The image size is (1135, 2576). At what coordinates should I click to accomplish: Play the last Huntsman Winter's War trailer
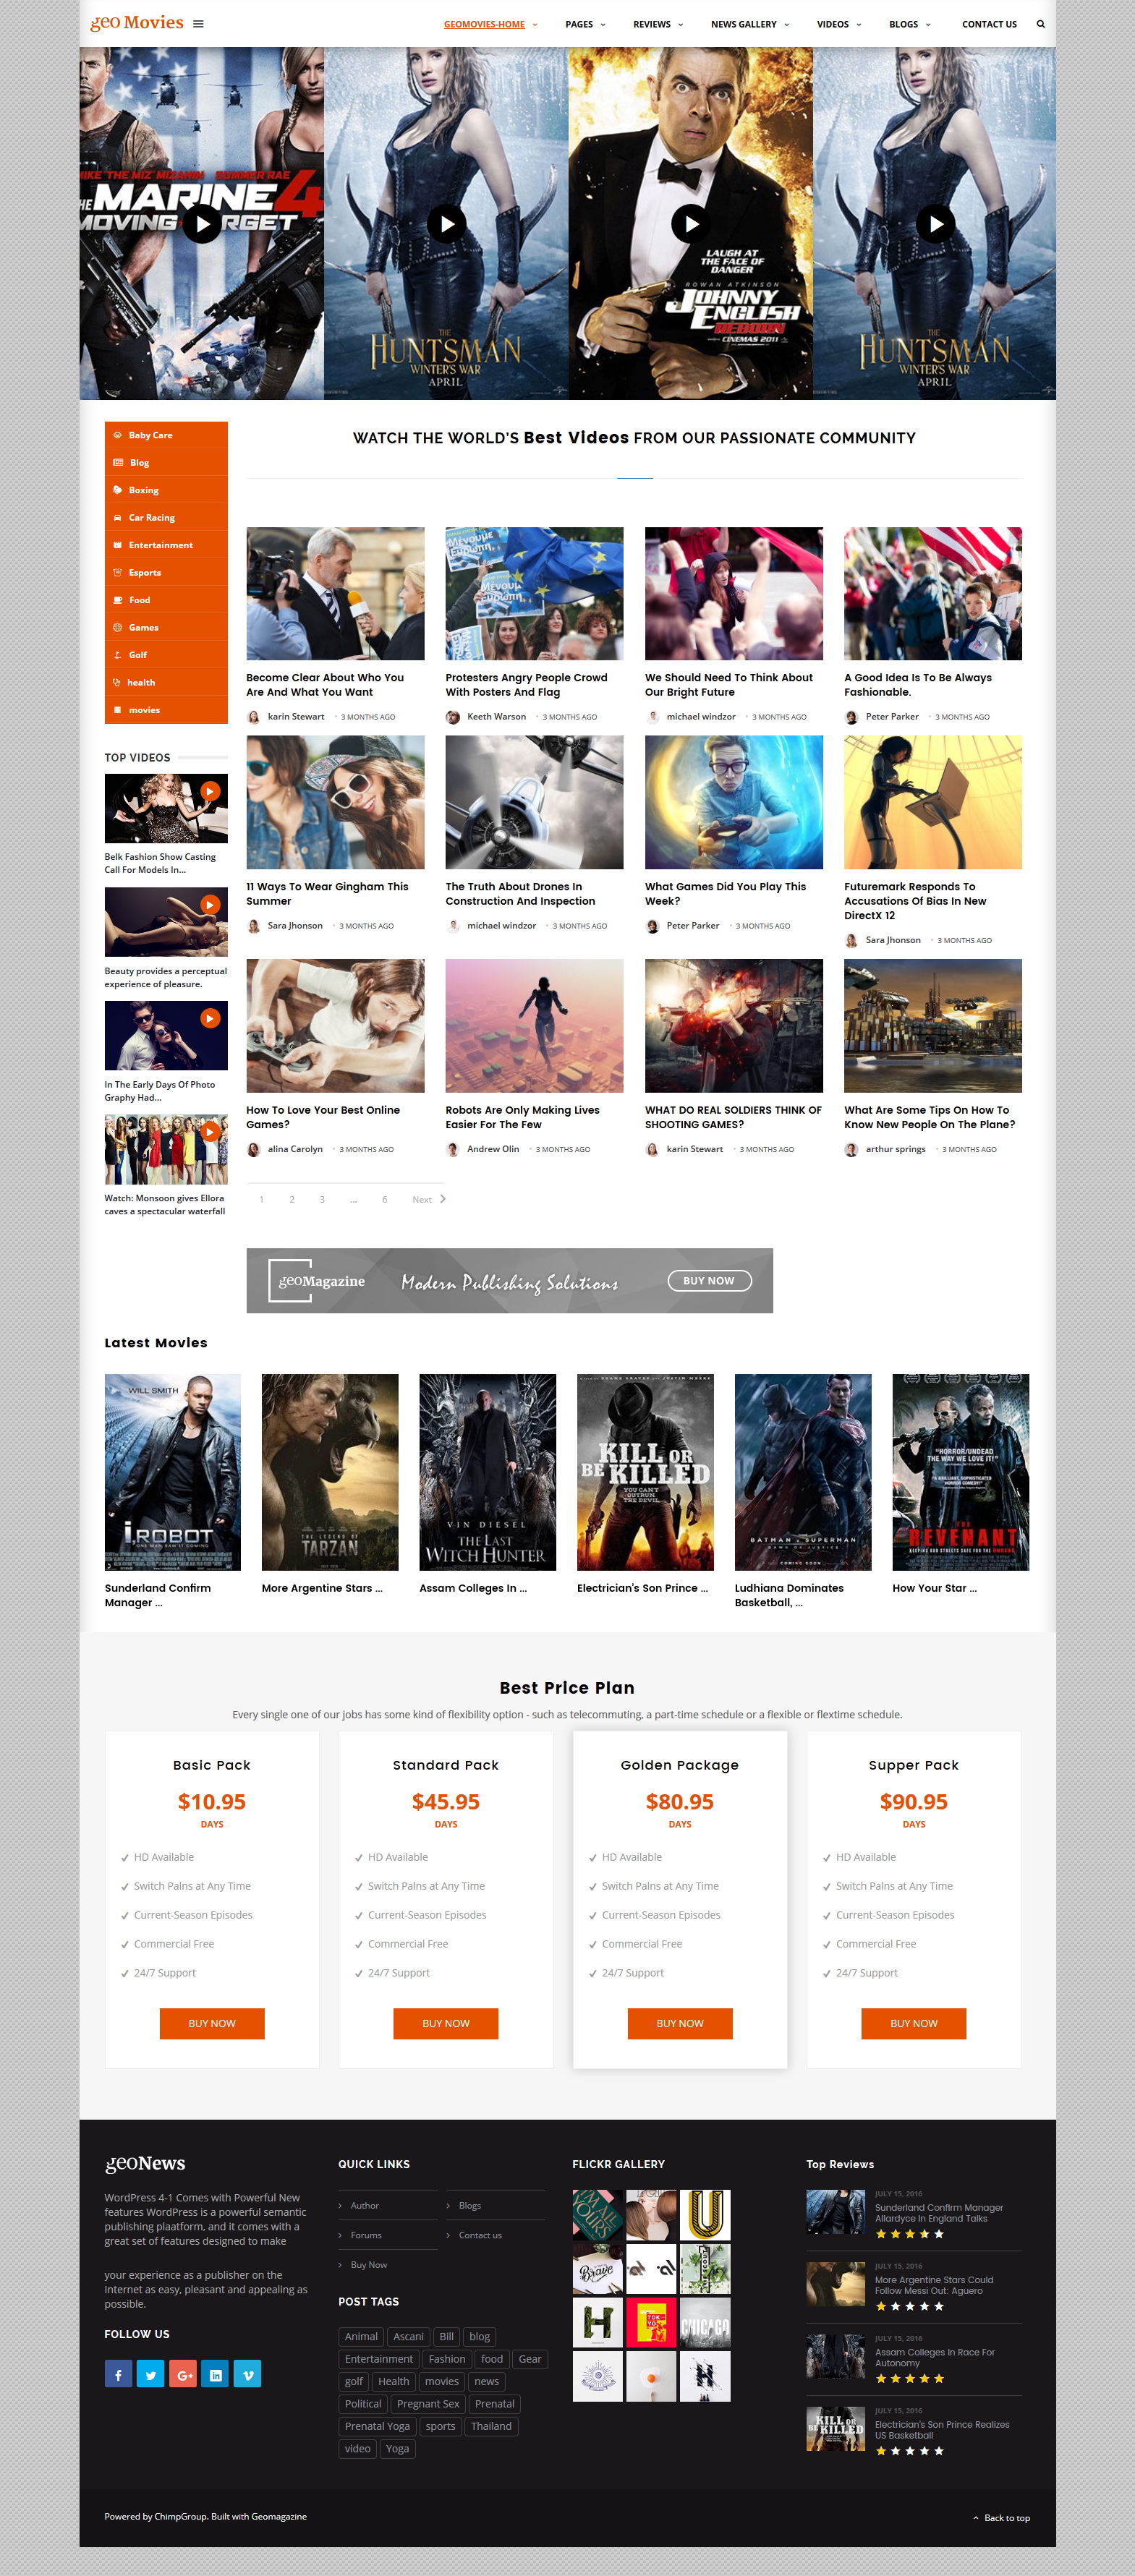coord(935,224)
